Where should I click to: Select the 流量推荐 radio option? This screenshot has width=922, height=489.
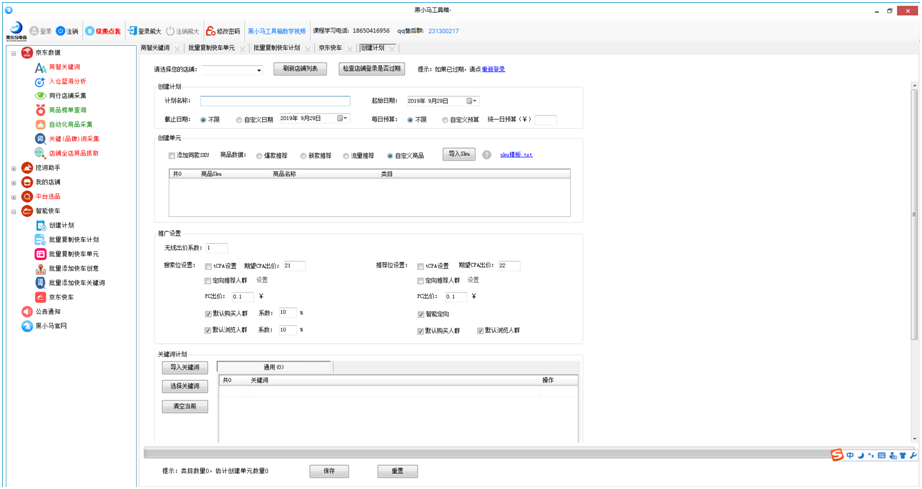point(346,156)
